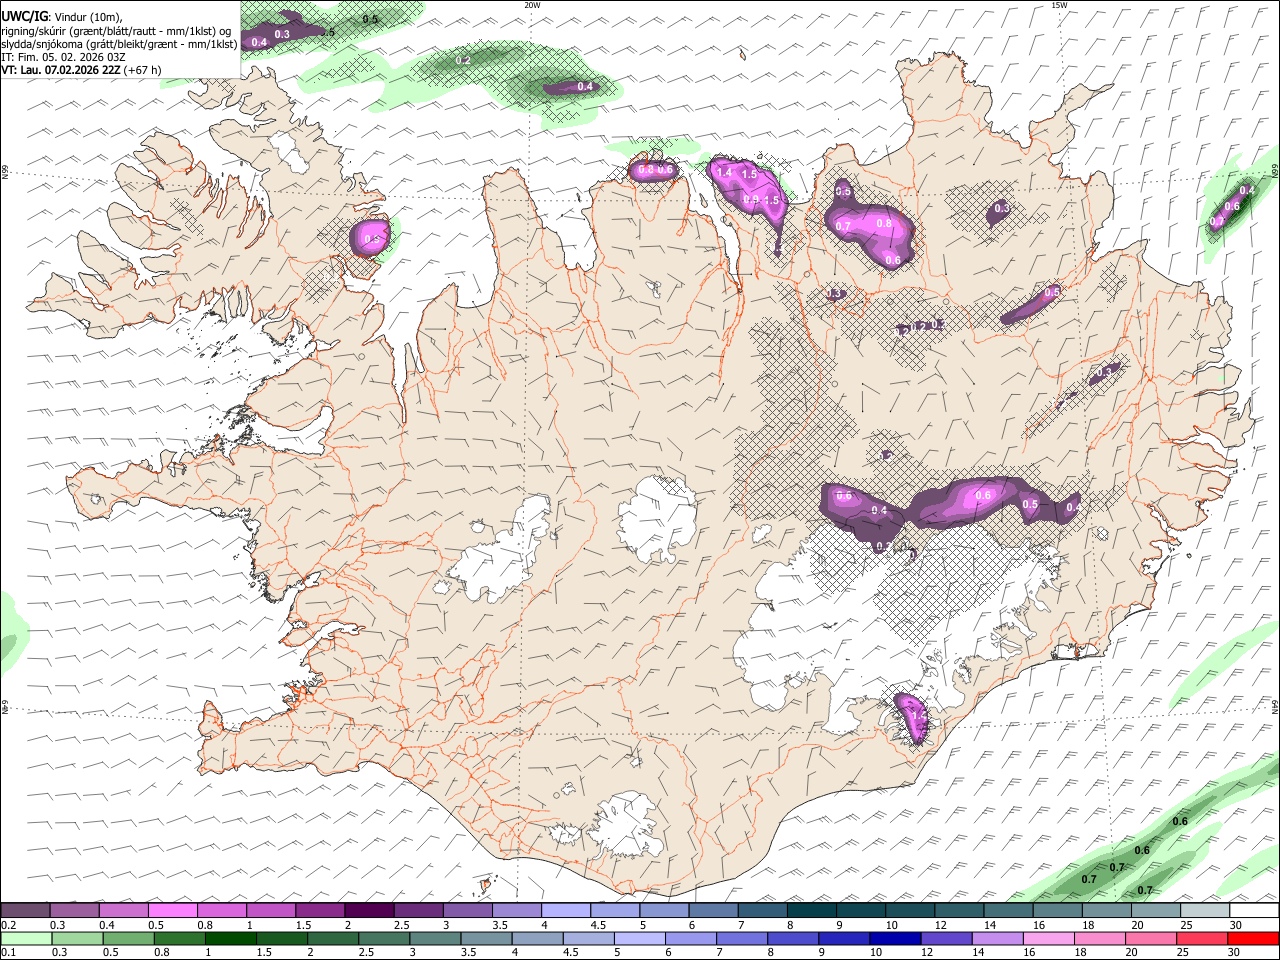Select the pale grey 25–30 snow legend swatch
1280x960 pixels.
[1204, 911]
